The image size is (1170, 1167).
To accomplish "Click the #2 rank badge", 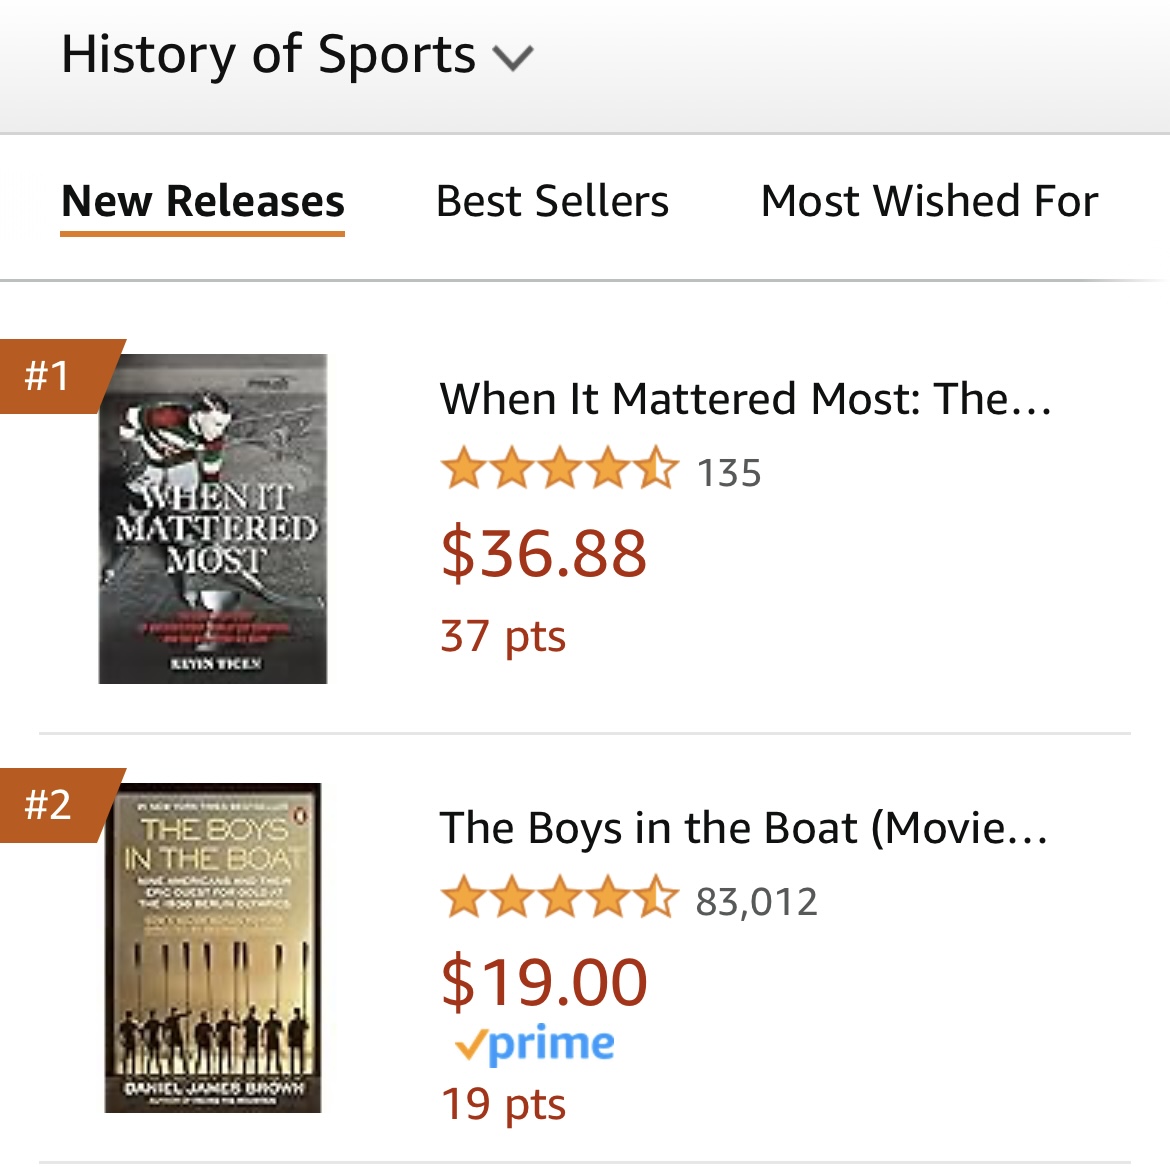I will point(52,804).
